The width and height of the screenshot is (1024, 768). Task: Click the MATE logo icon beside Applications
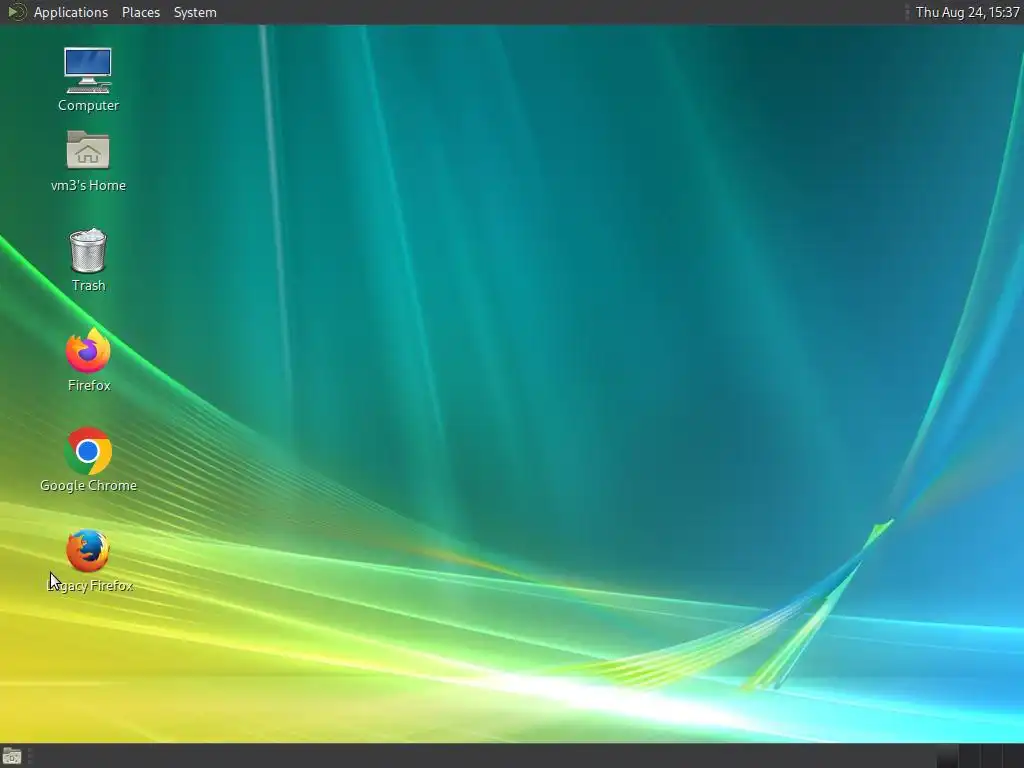tap(16, 12)
